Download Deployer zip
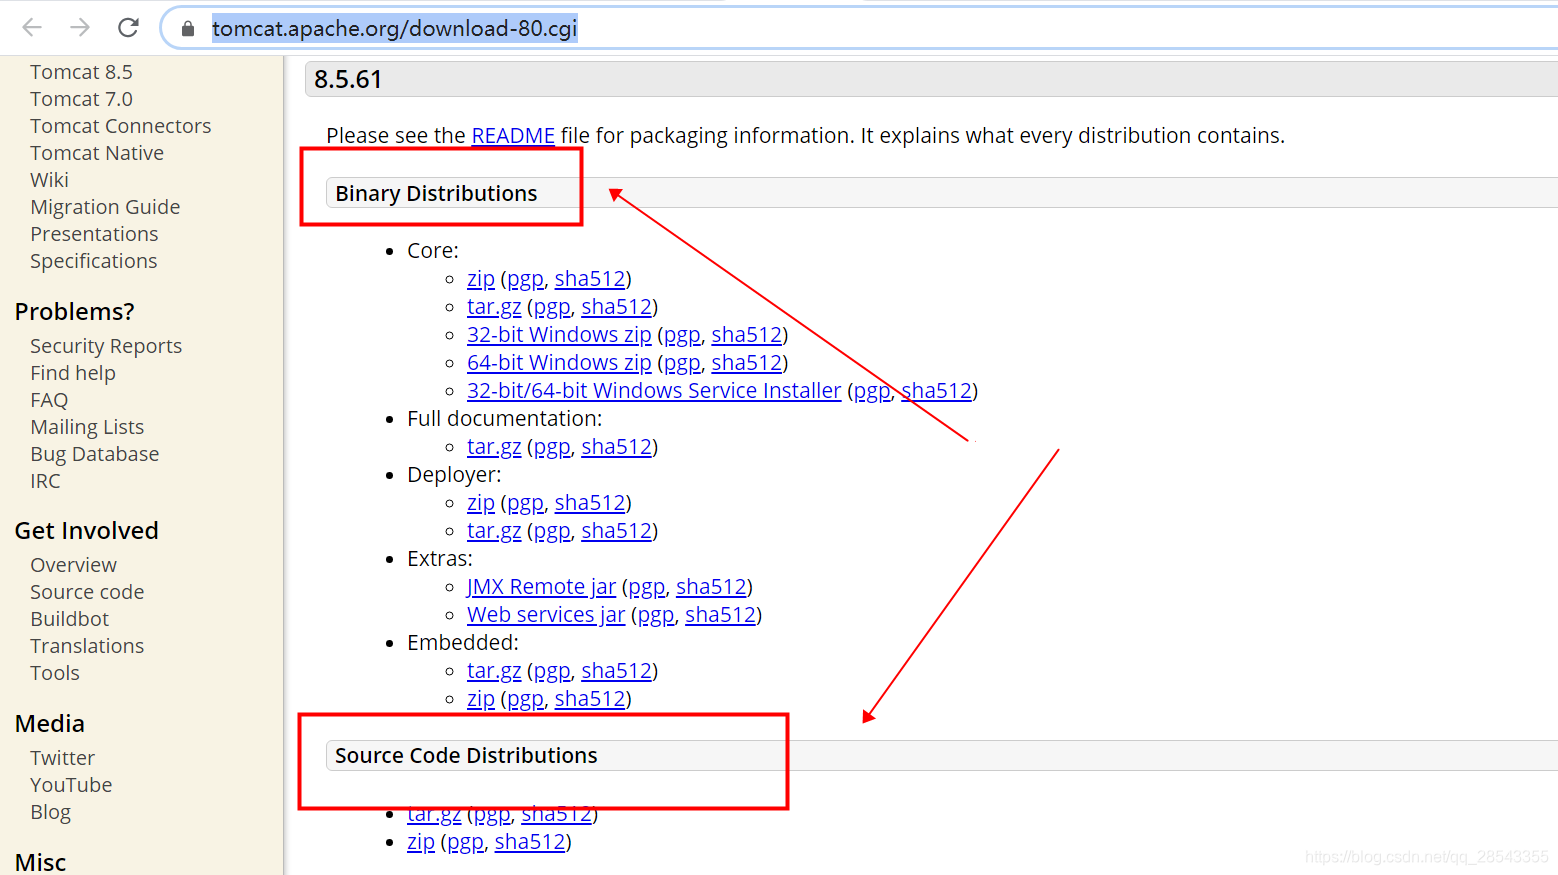The width and height of the screenshot is (1558, 875). coord(481,503)
